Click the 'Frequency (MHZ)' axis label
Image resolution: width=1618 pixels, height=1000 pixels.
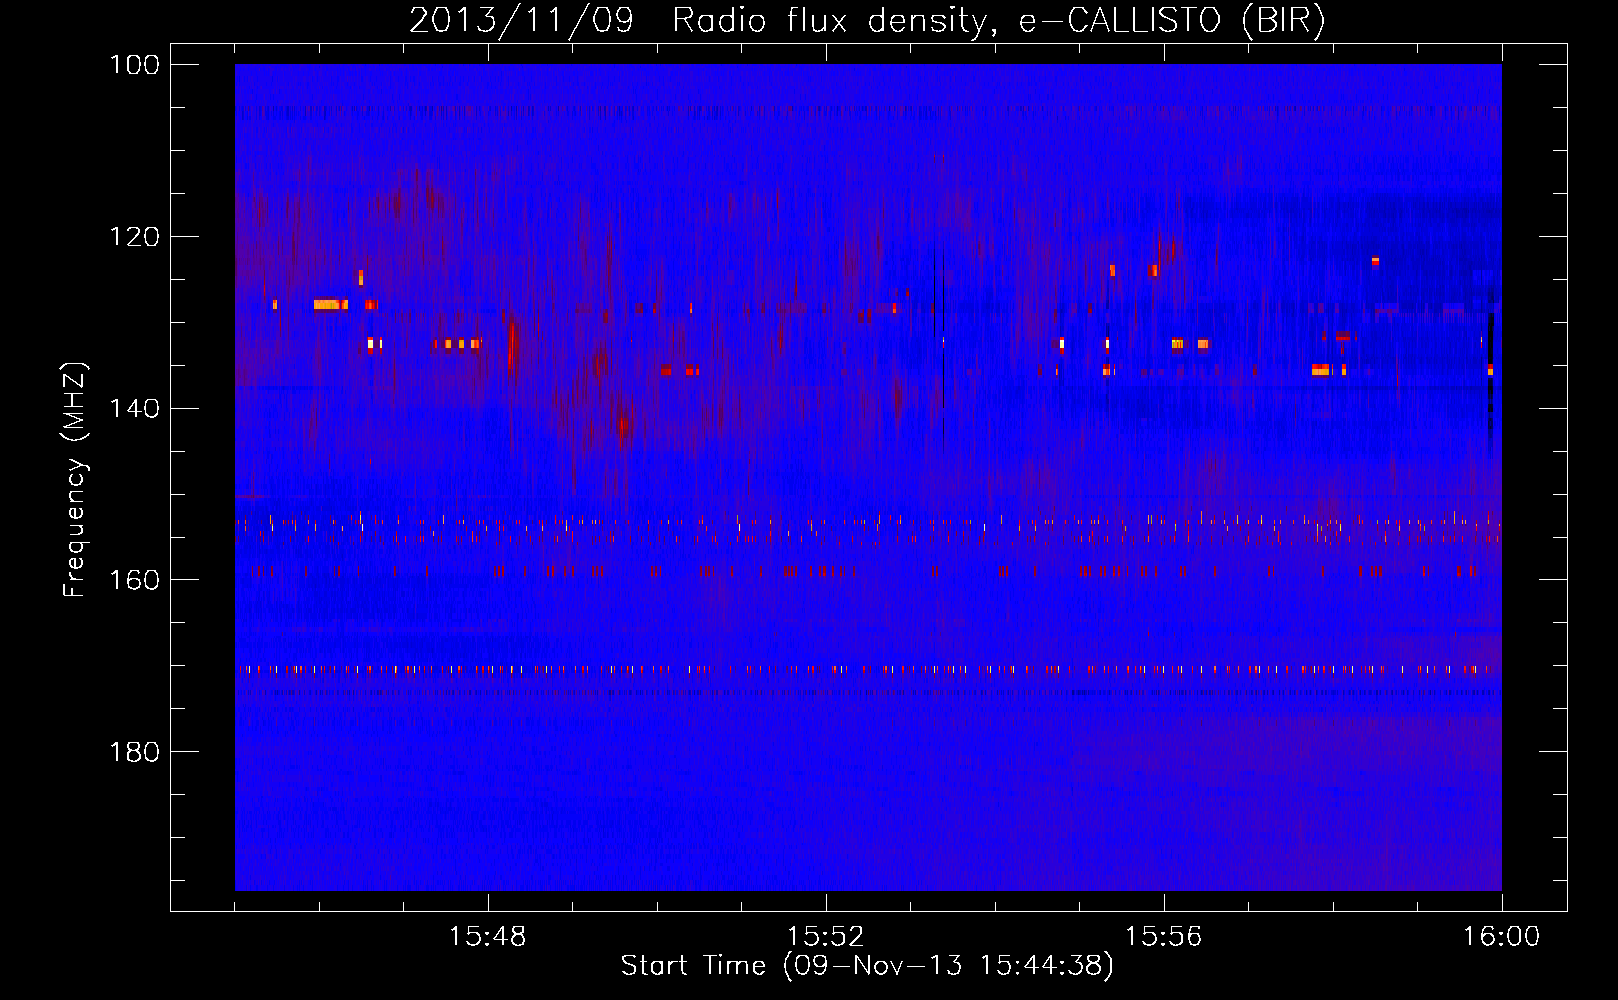click(x=75, y=480)
